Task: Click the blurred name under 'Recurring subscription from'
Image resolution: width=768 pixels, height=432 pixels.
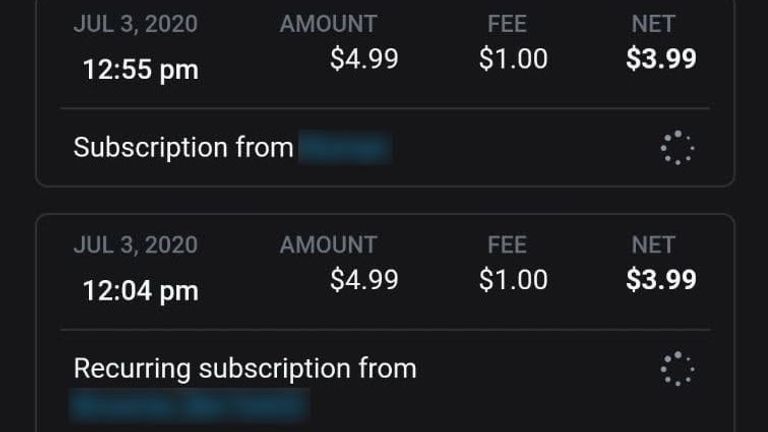Action: point(190,406)
